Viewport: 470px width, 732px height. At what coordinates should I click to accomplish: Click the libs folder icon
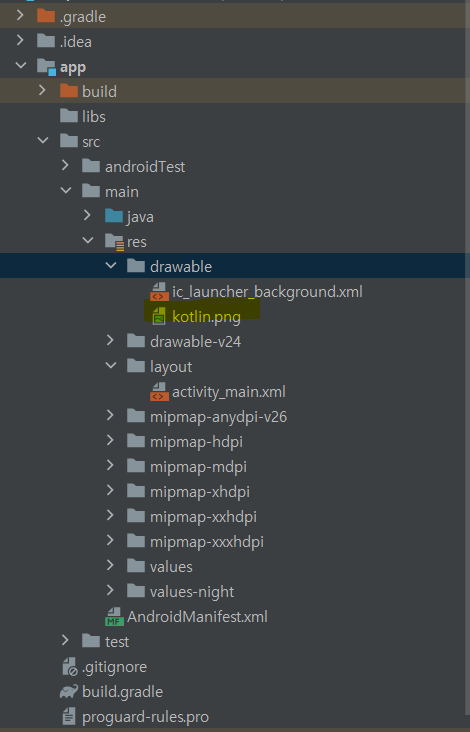tap(69, 116)
